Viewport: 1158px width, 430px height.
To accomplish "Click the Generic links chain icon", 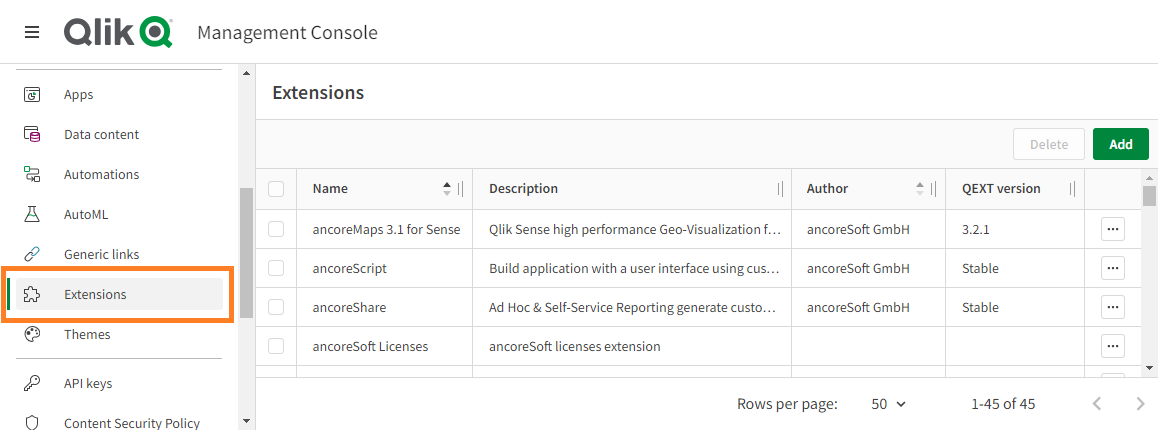I will coord(32,254).
